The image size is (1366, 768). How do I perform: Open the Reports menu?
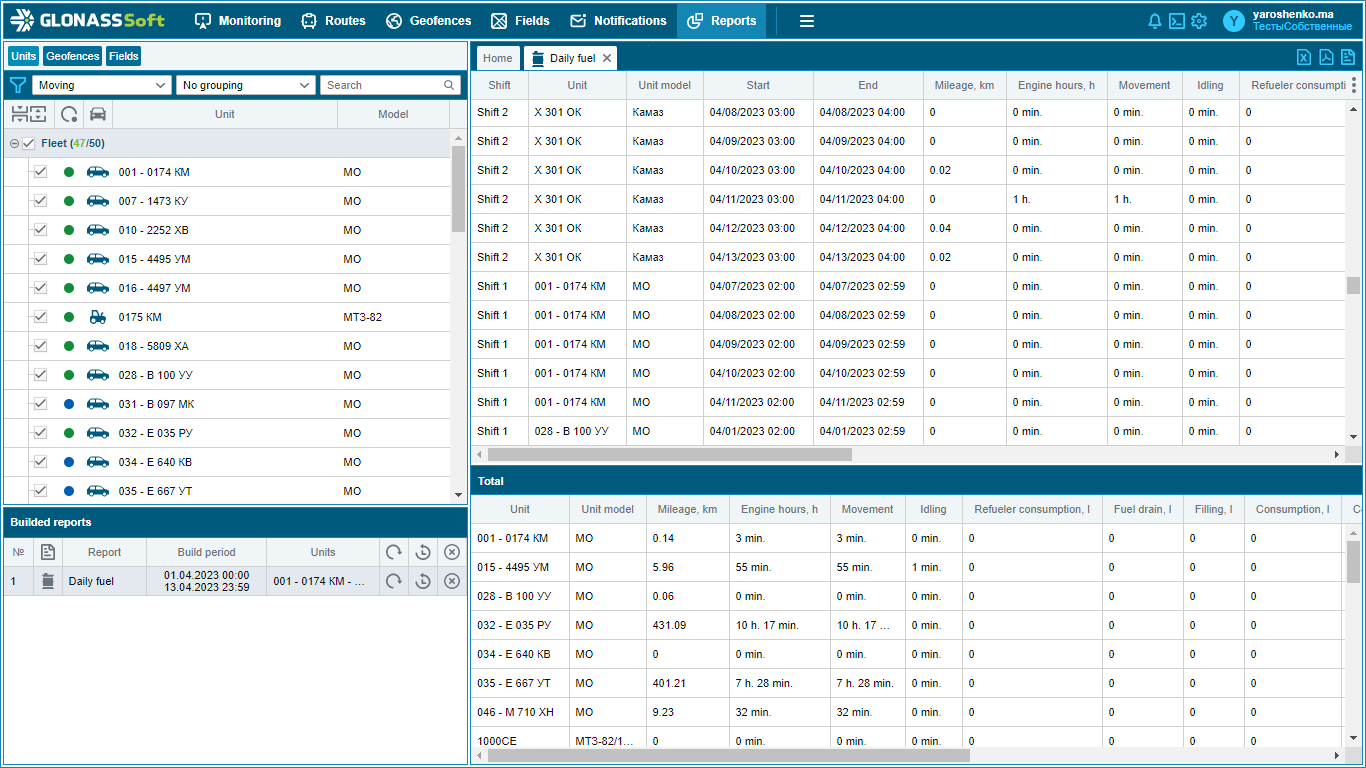(x=722, y=21)
